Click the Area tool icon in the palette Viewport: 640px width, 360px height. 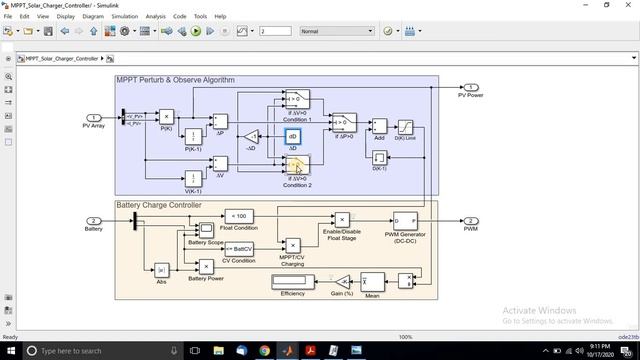8,142
